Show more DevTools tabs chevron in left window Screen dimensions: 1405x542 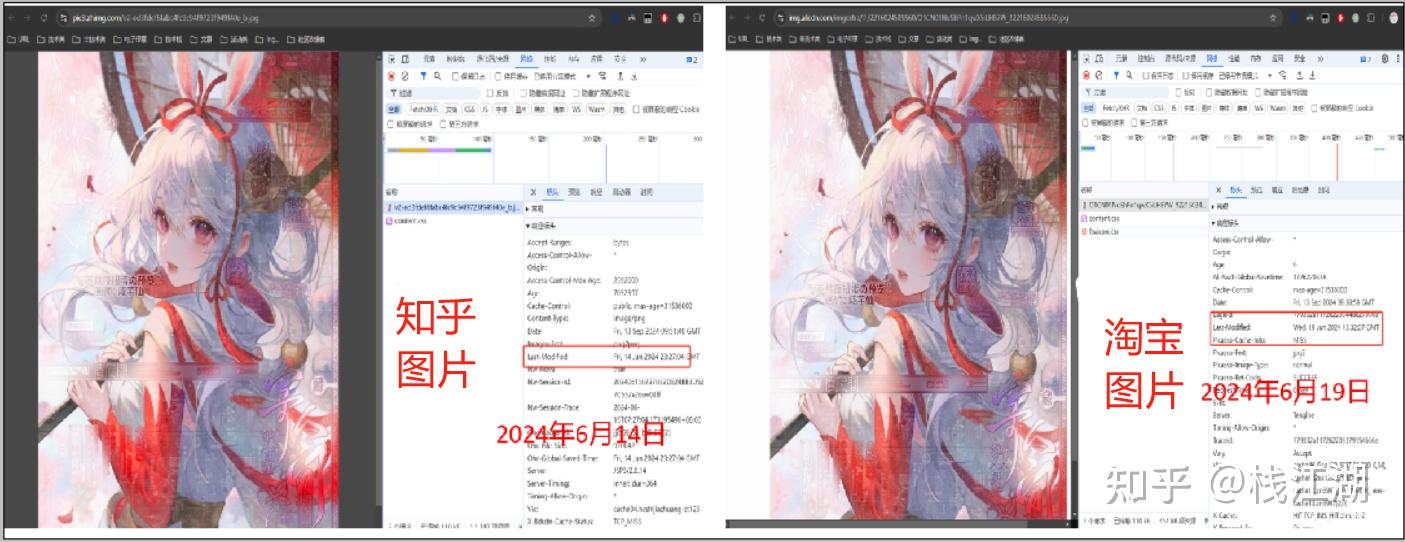(643, 60)
